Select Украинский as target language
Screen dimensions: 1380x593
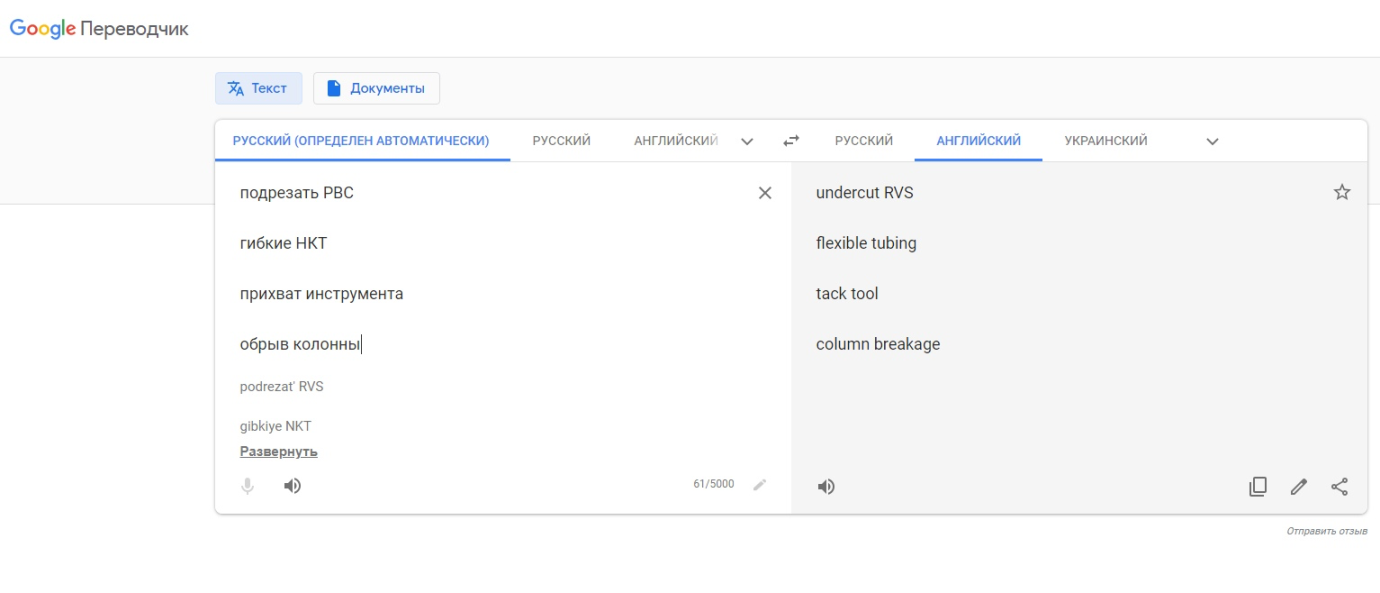click(x=1105, y=141)
